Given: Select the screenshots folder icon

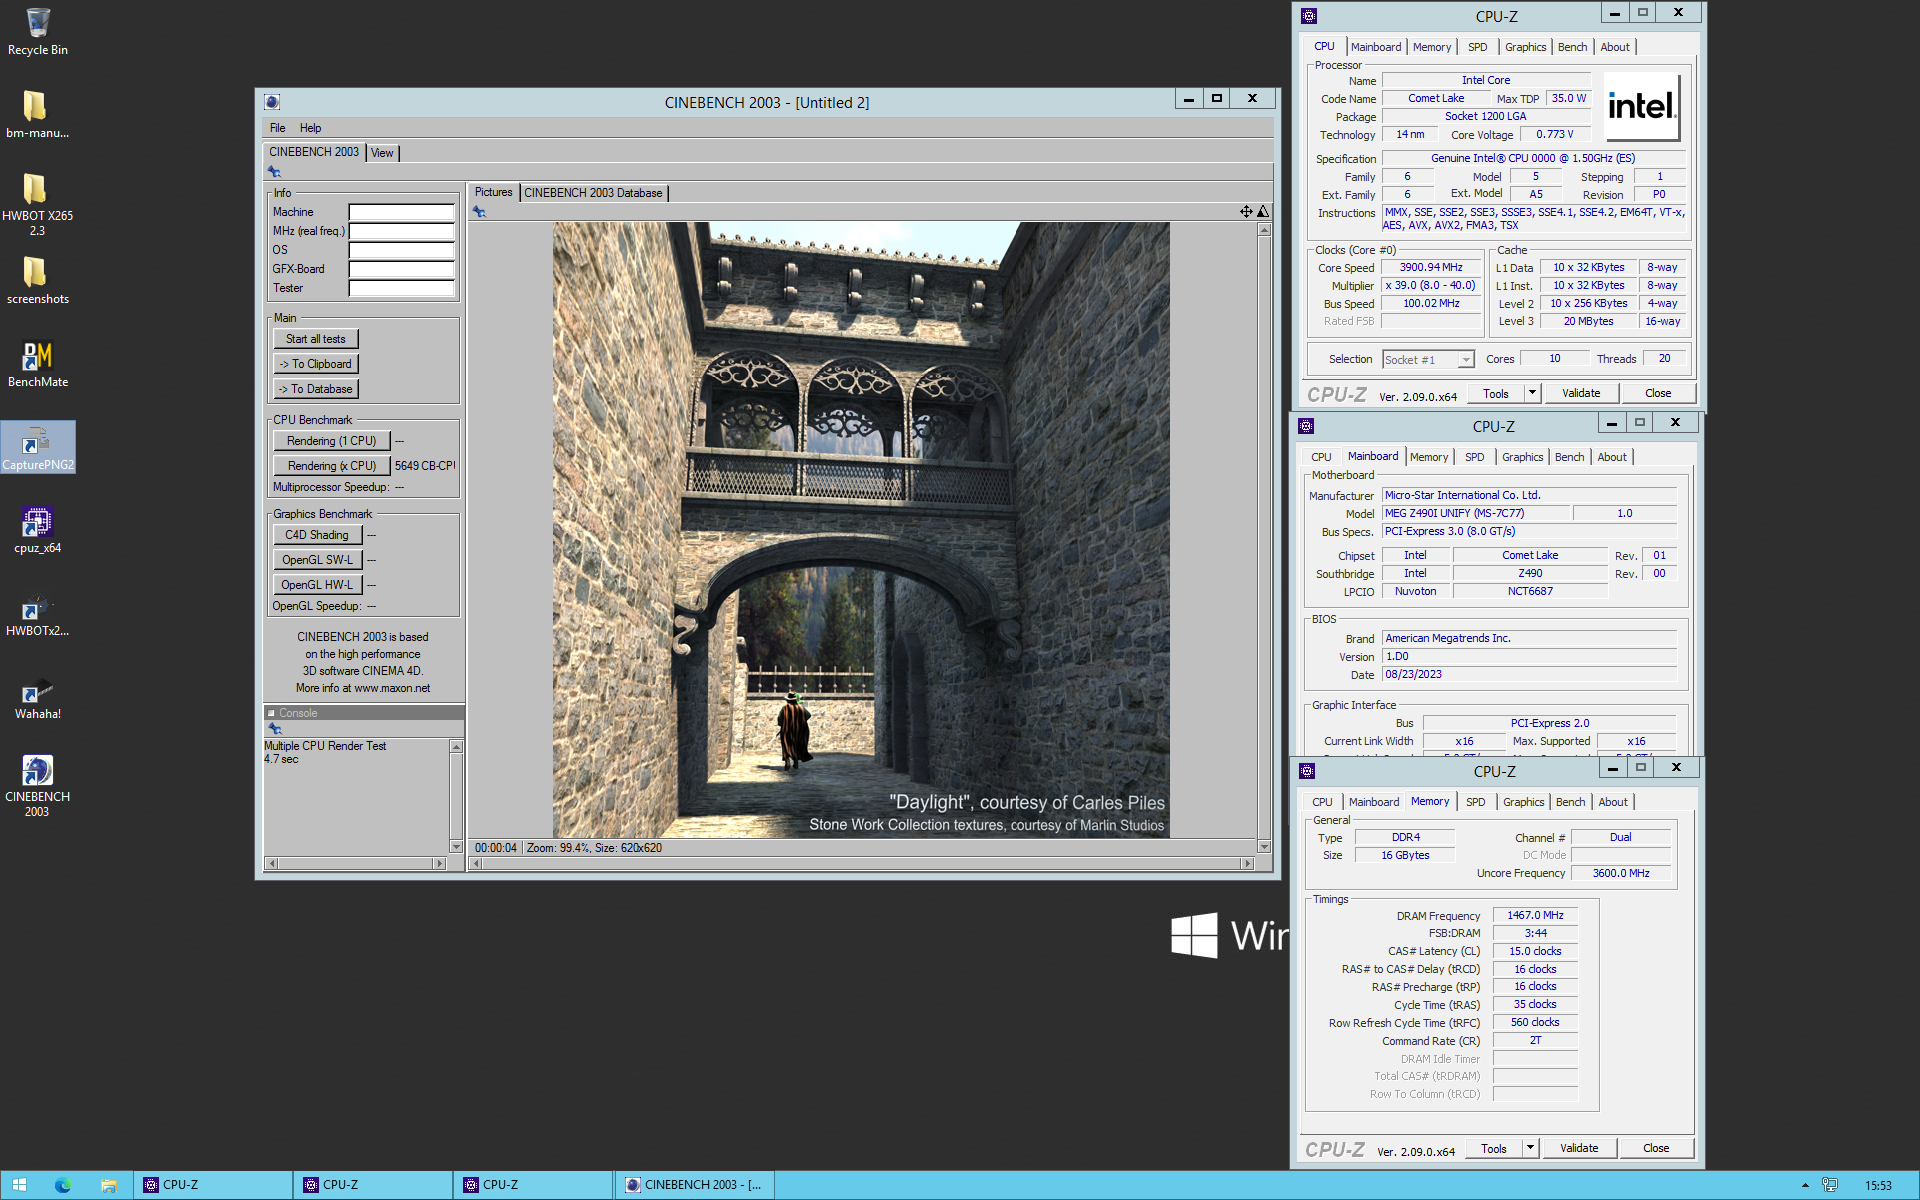Looking at the screenshot, I should pos(37,280).
